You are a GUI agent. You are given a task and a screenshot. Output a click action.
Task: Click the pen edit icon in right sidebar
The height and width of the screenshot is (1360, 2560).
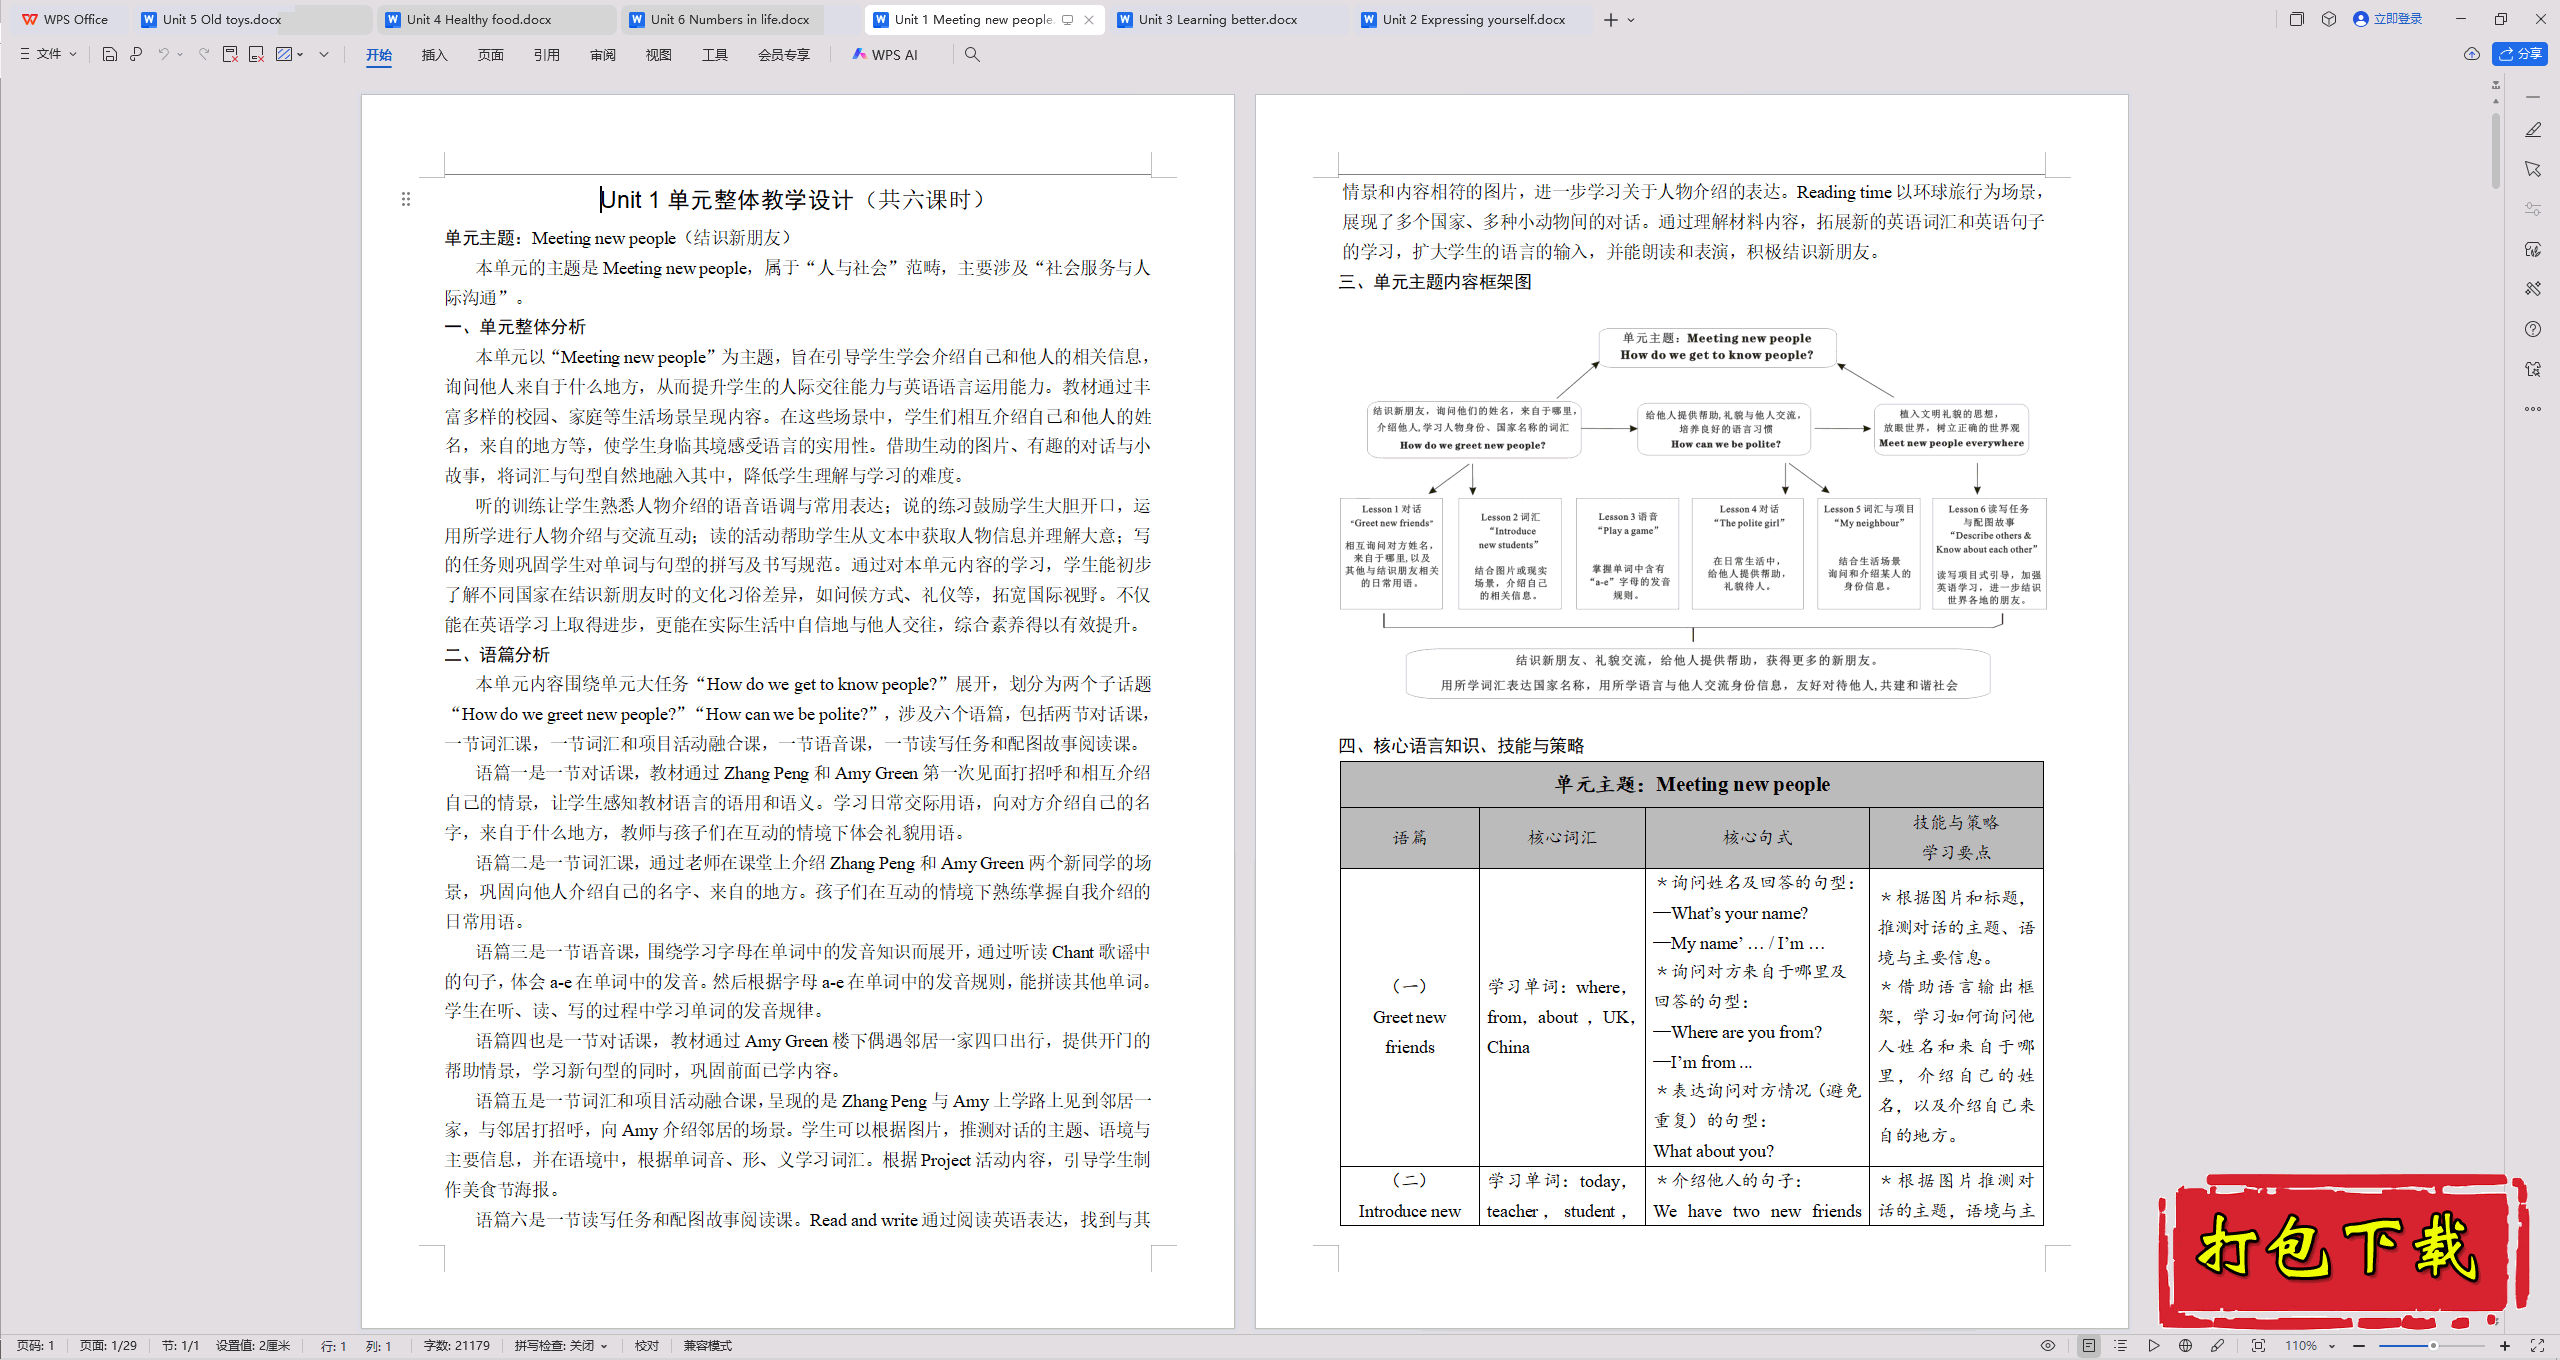click(2533, 130)
